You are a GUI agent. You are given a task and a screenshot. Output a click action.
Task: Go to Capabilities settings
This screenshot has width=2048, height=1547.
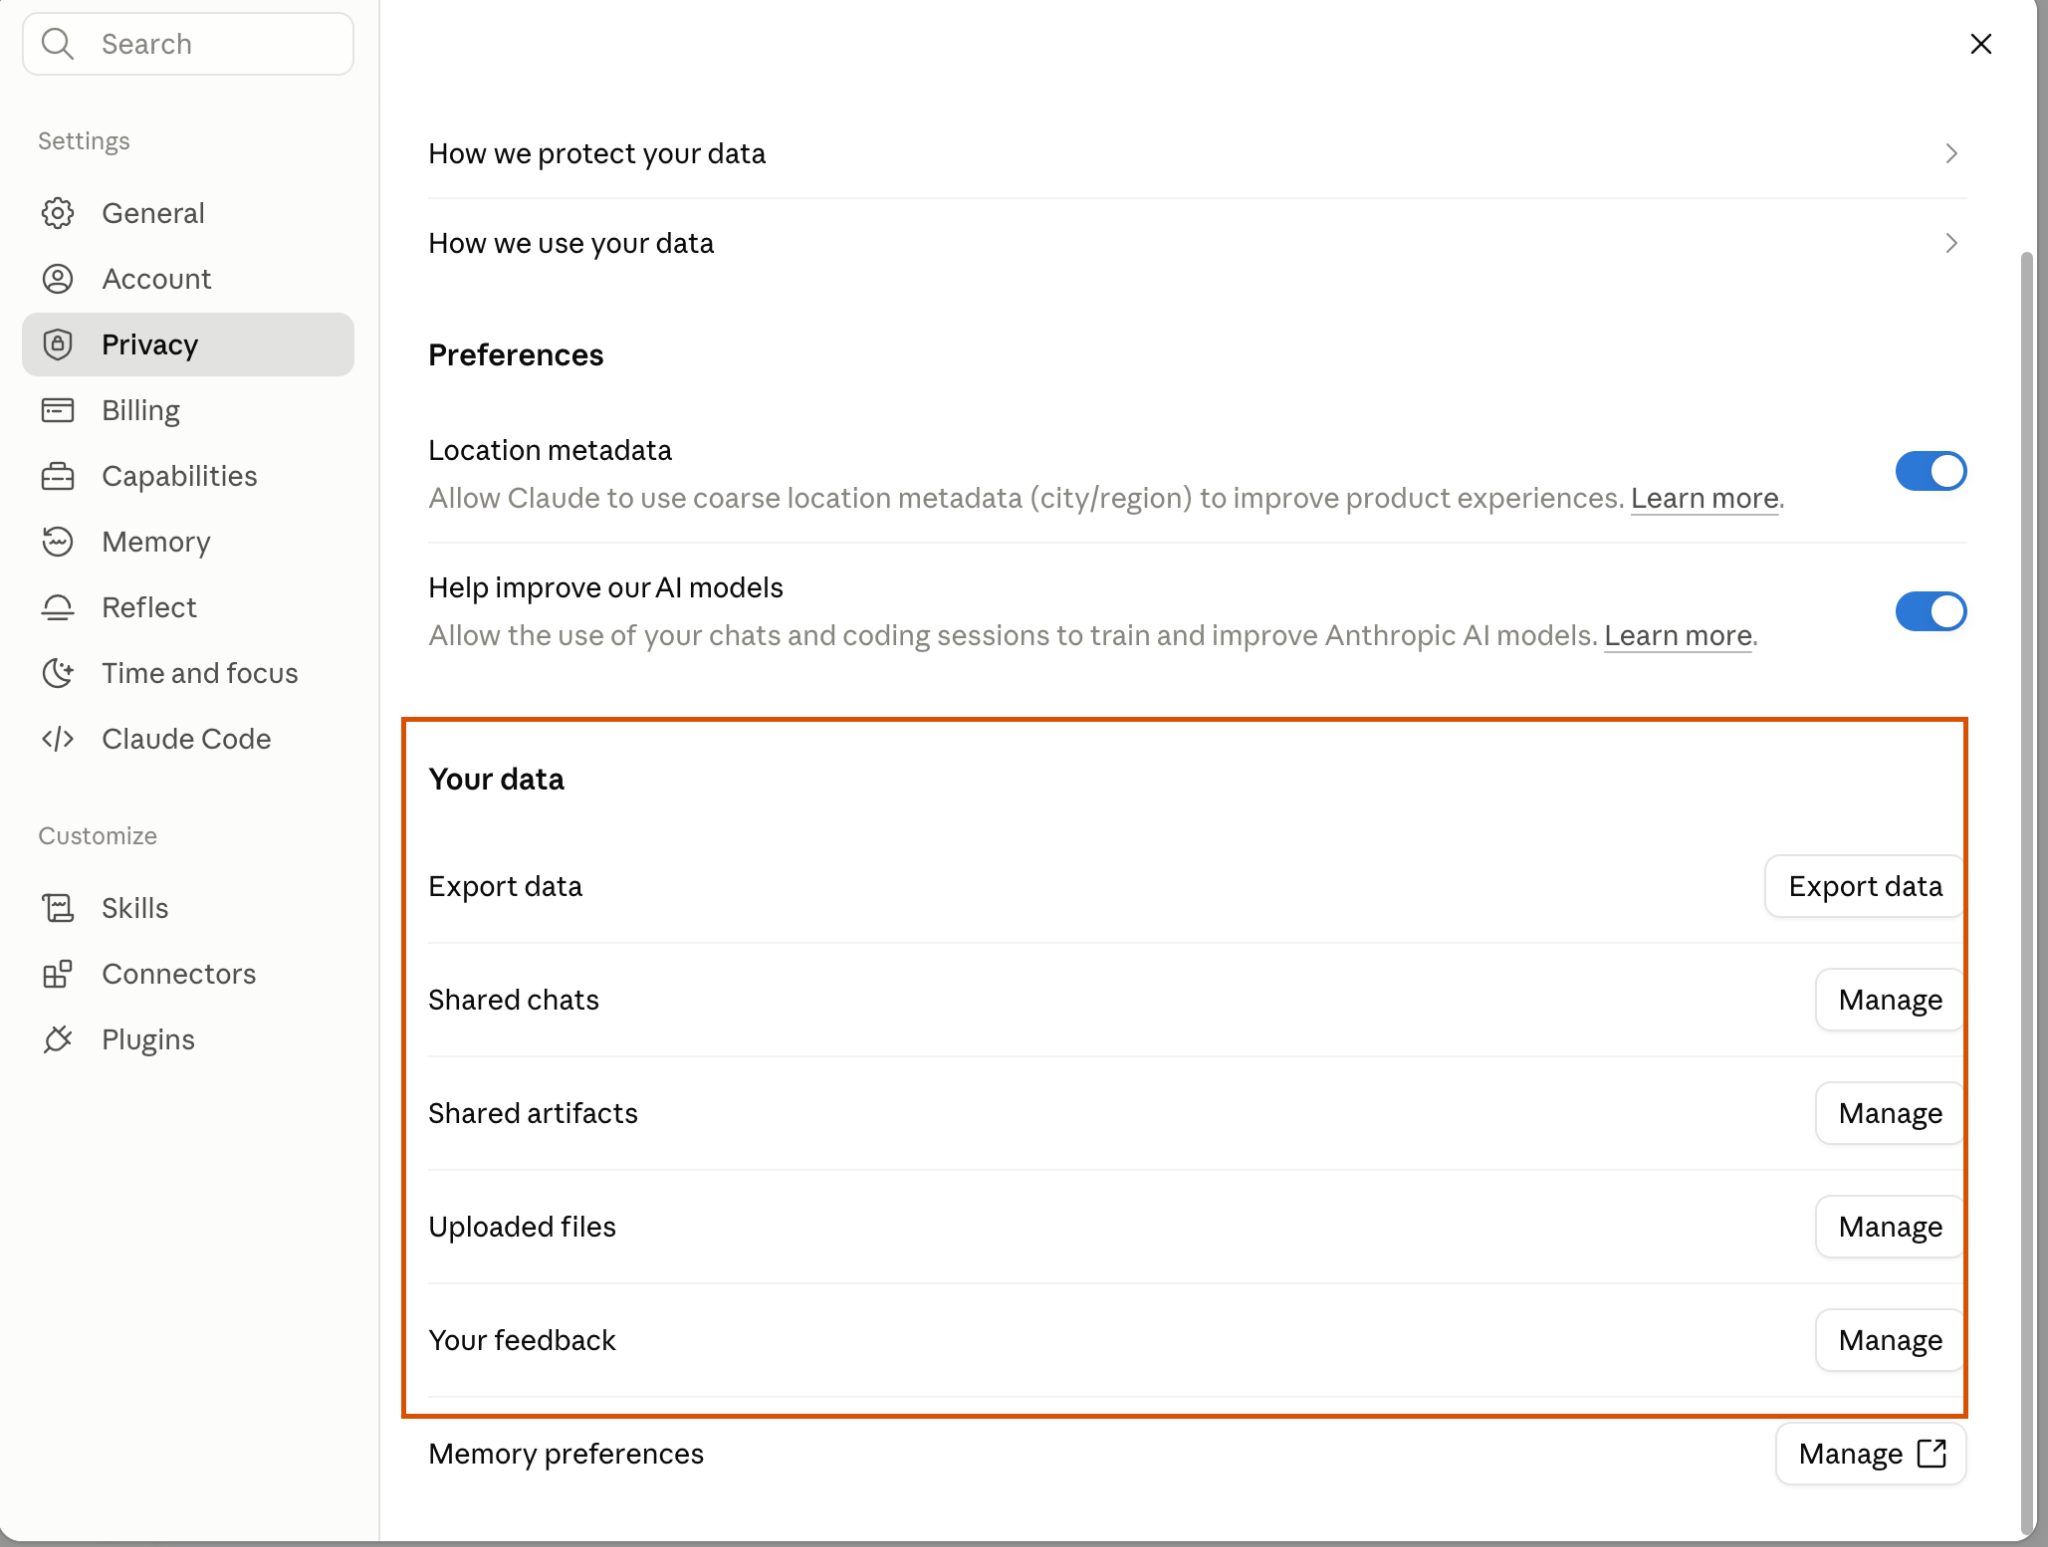click(x=188, y=476)
